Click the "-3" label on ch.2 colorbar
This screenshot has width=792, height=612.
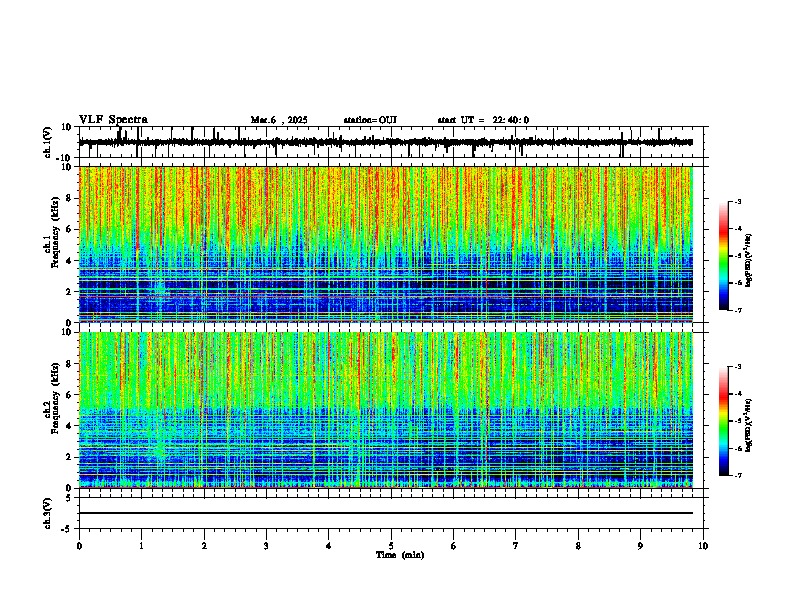point(738,367)
